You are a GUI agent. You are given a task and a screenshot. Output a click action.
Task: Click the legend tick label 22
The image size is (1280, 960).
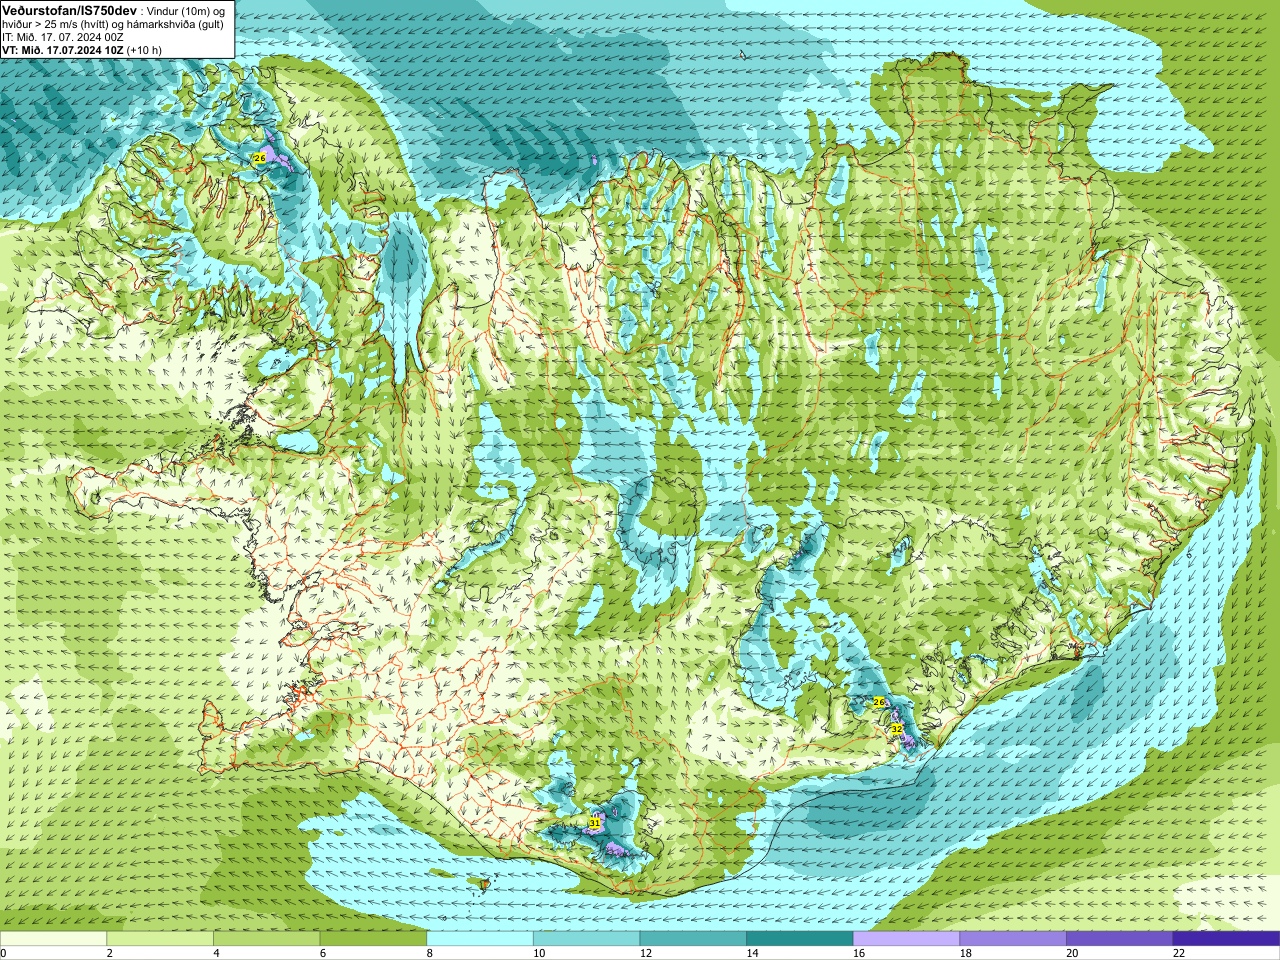coord(1179,953)
